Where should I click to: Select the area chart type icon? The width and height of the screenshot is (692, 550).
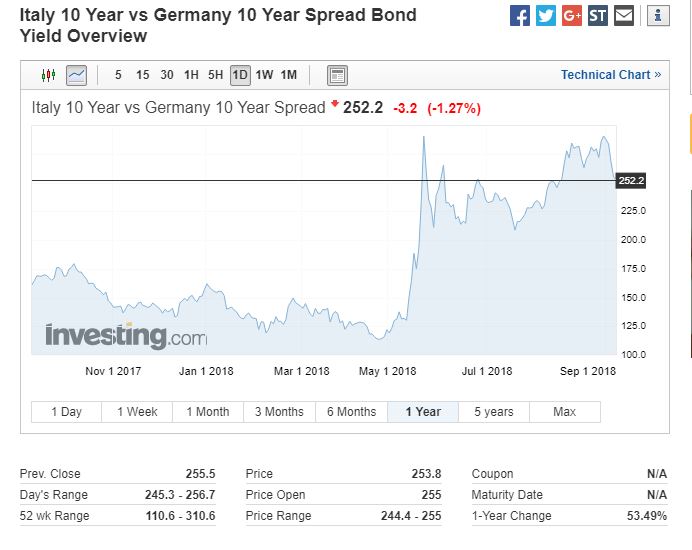(x=77, y=75)
